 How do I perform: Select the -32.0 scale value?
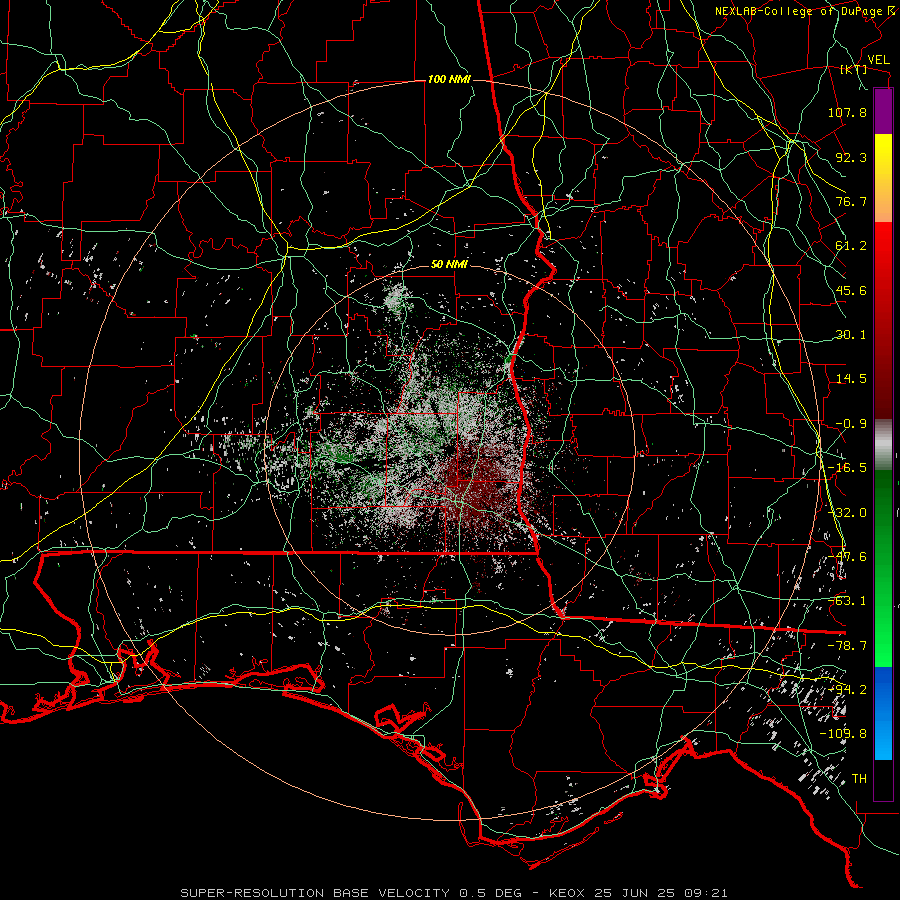coord(847,513)
